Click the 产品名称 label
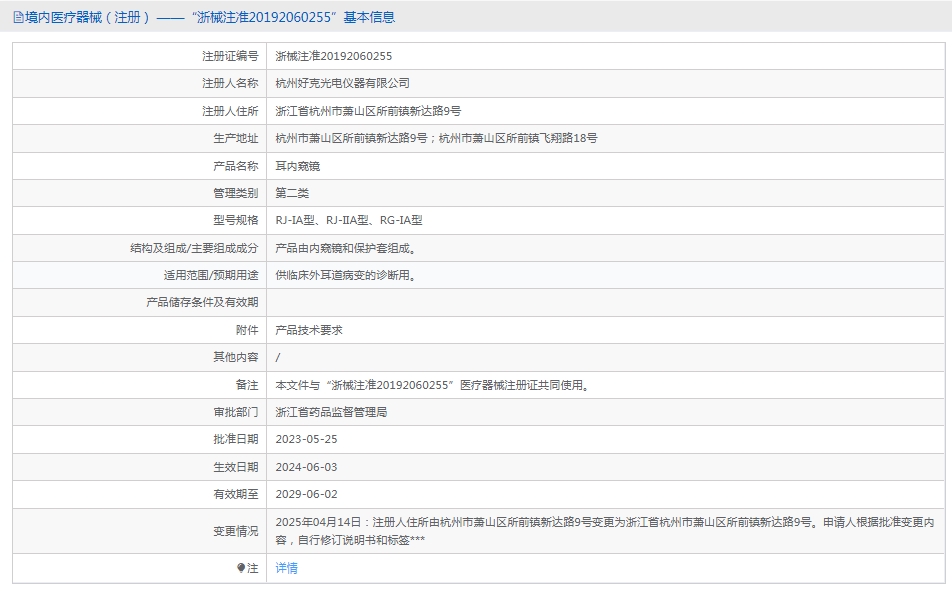 [x=236, y=166]
